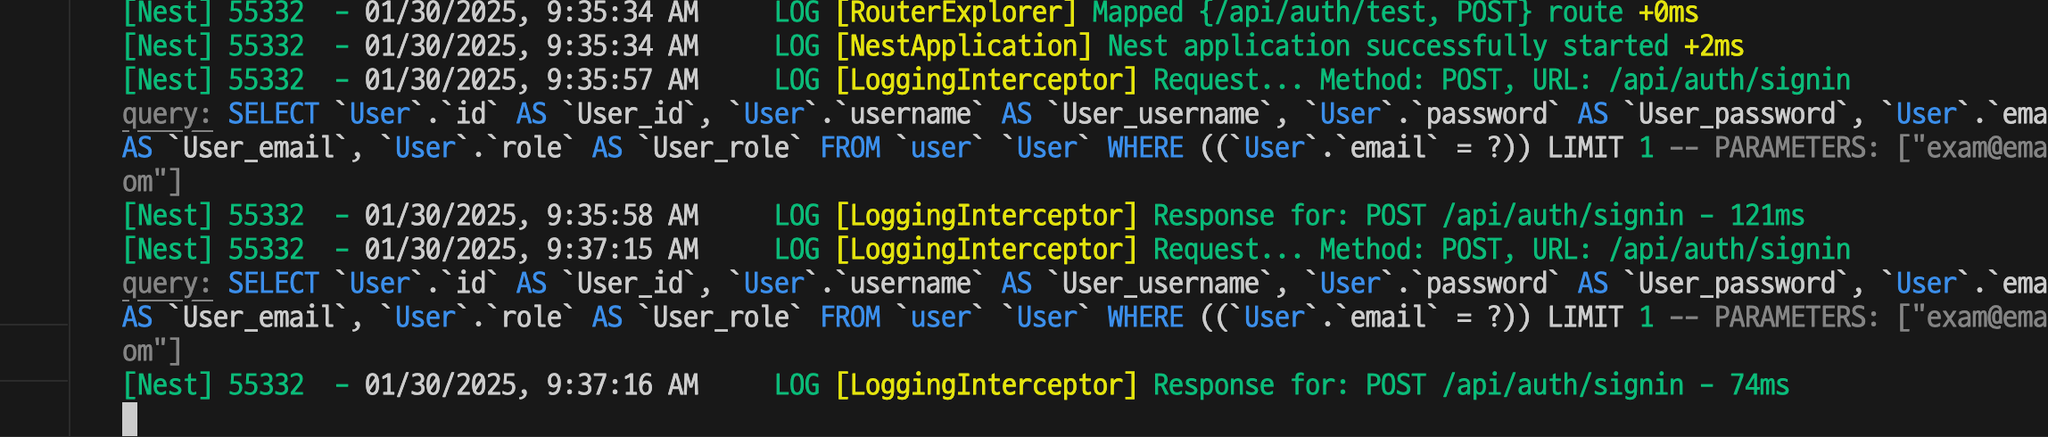Click the "query:" label below the 9:35:57 request
The height and width of the screenshot is (437, 2048).
click(167, 114)
